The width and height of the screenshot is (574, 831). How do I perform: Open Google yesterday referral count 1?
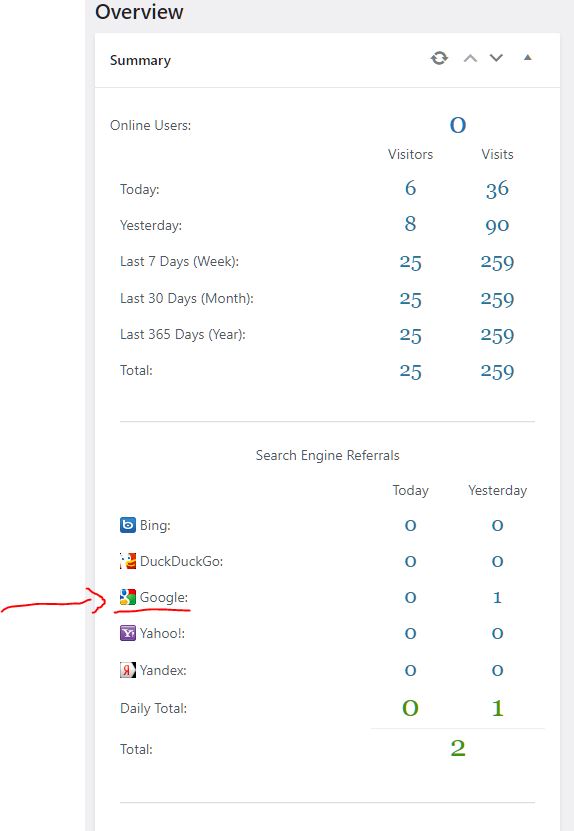click(x=497, y=597)
